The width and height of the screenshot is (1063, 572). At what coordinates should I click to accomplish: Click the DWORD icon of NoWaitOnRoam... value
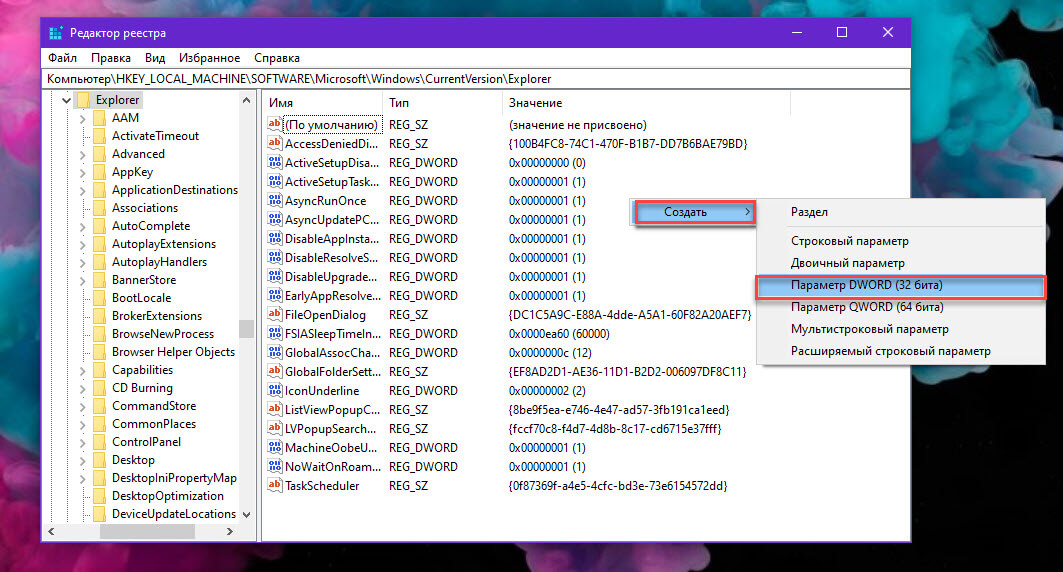point(275,466)
